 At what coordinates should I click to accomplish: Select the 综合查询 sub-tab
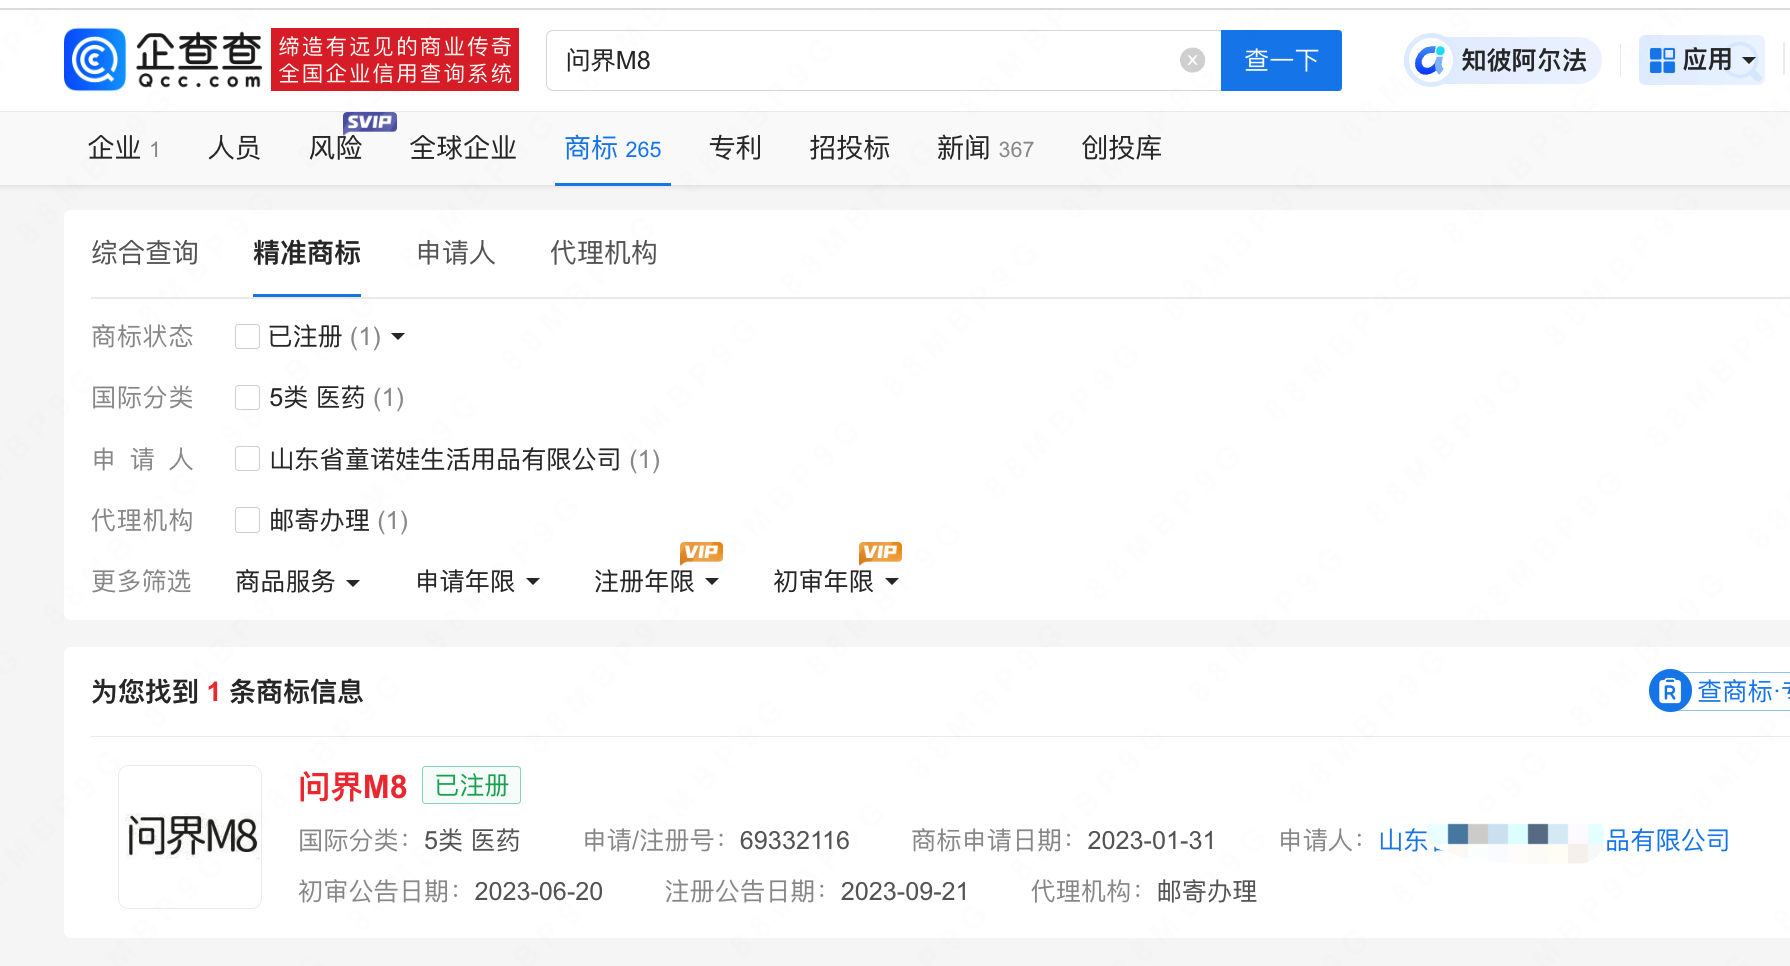[145, 253]
